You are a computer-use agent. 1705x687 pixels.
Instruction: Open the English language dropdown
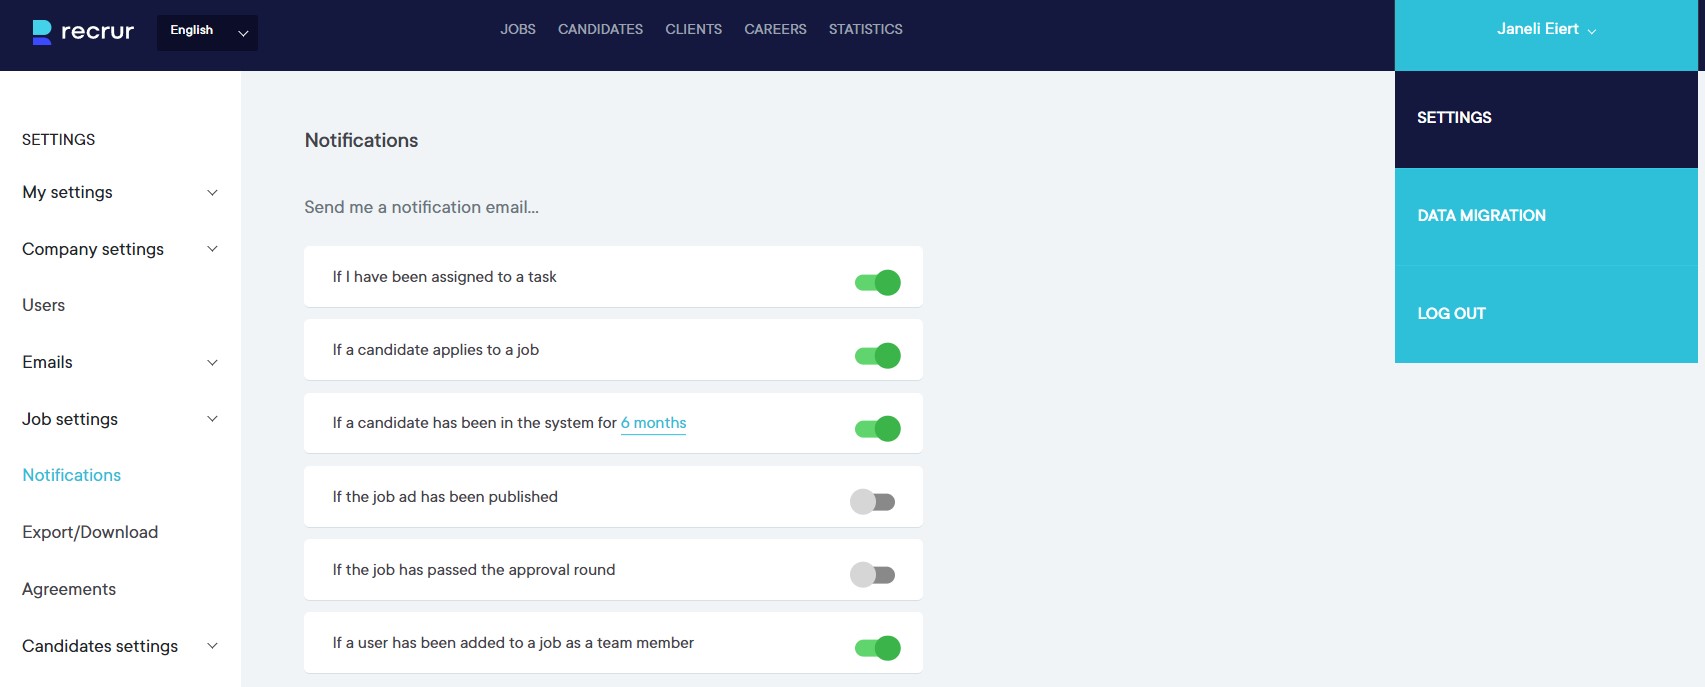point(207,32)
